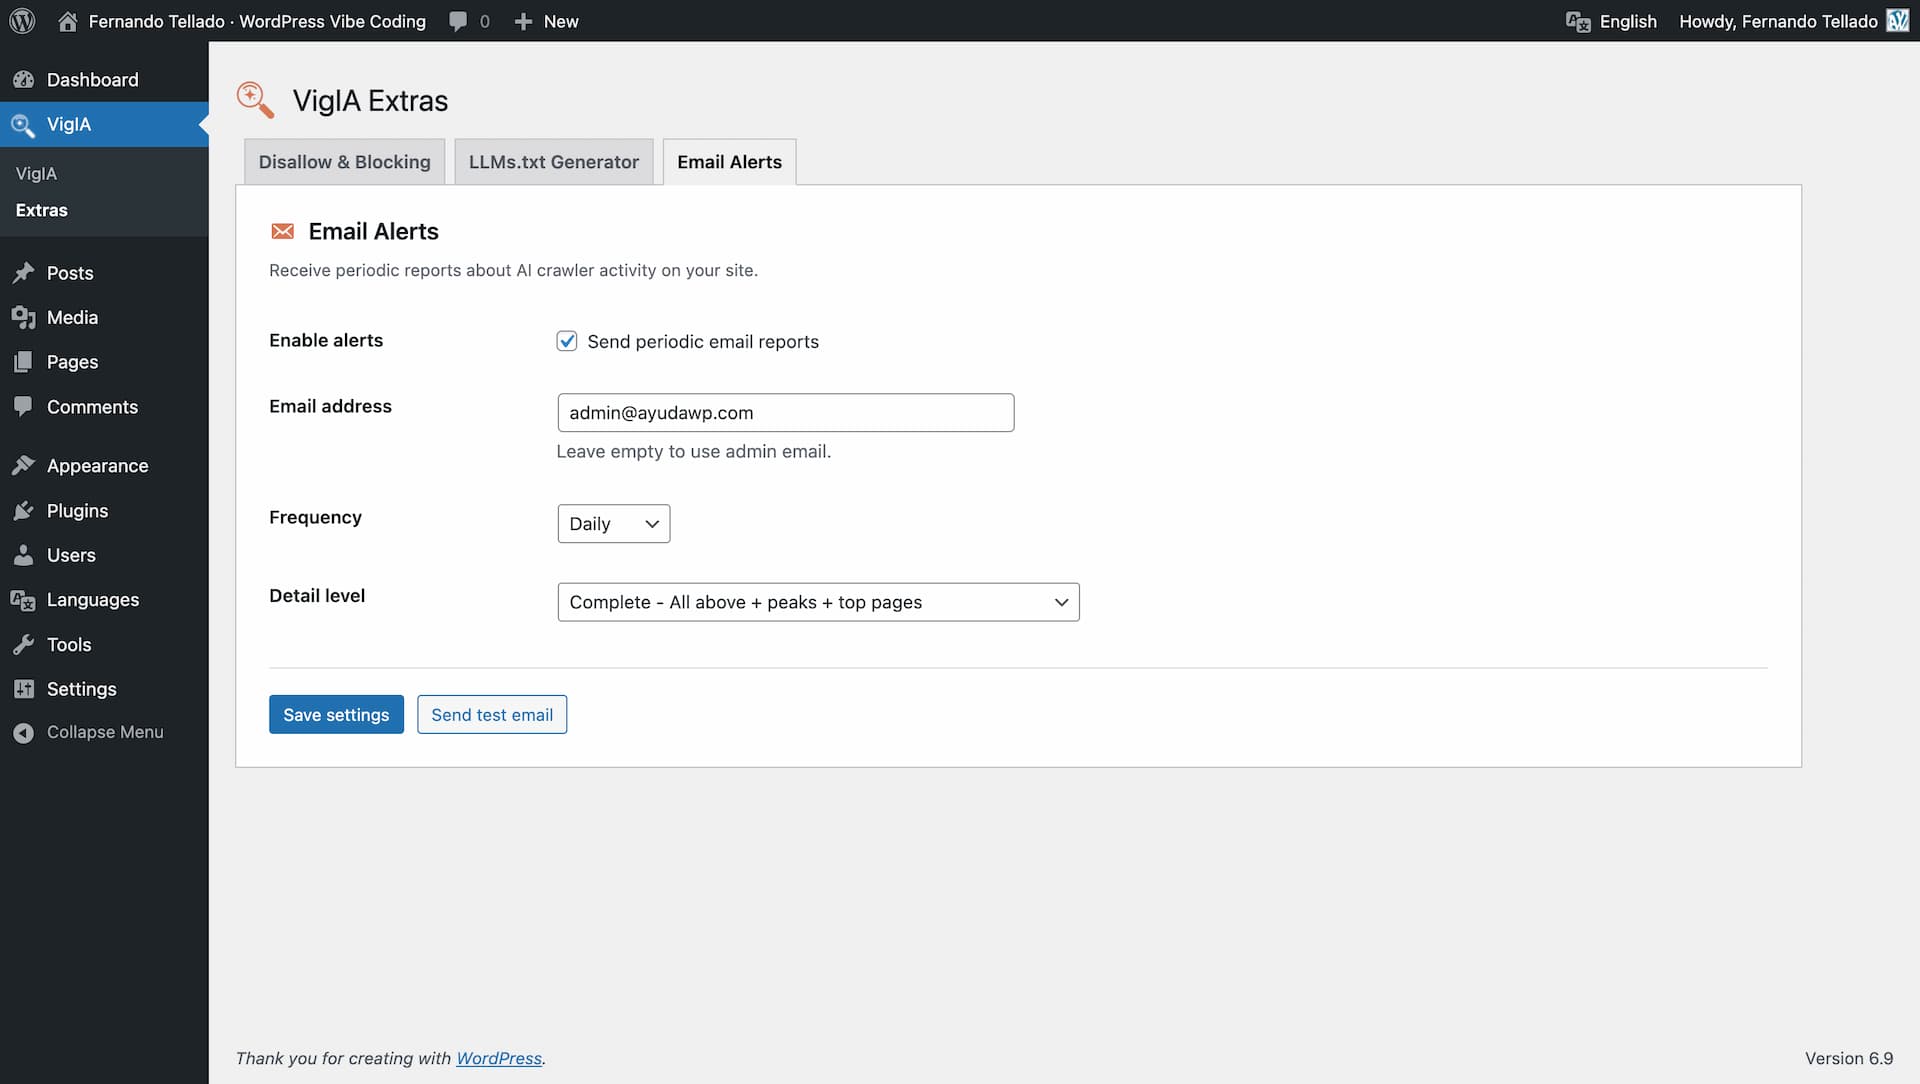Open the Users icon in sidebar
Viewport: 1920px width, 1084px height.
pos(22,555)
